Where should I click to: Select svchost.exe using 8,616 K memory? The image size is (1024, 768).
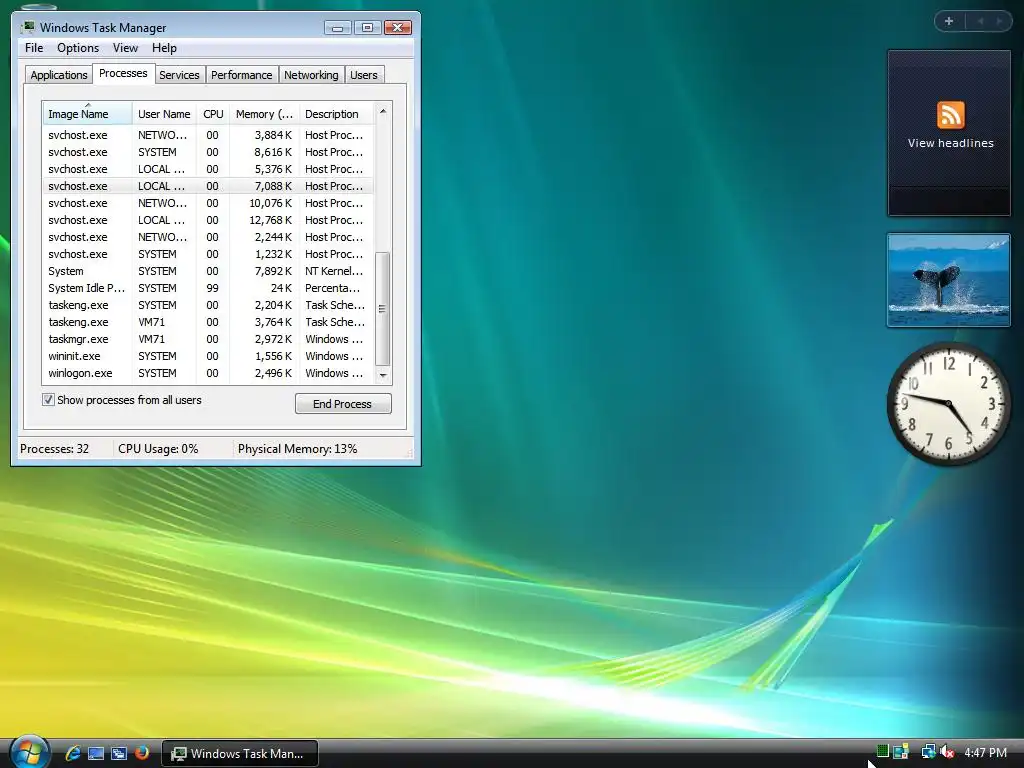(208, 152)
